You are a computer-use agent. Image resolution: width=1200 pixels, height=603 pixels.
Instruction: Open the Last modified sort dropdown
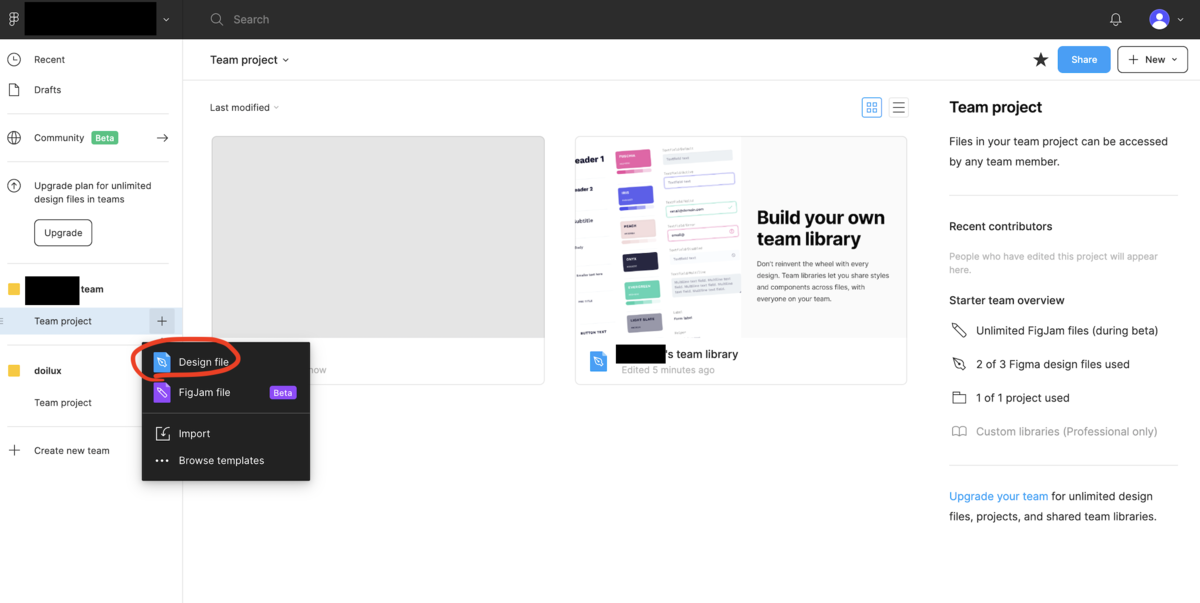point(244,108)
